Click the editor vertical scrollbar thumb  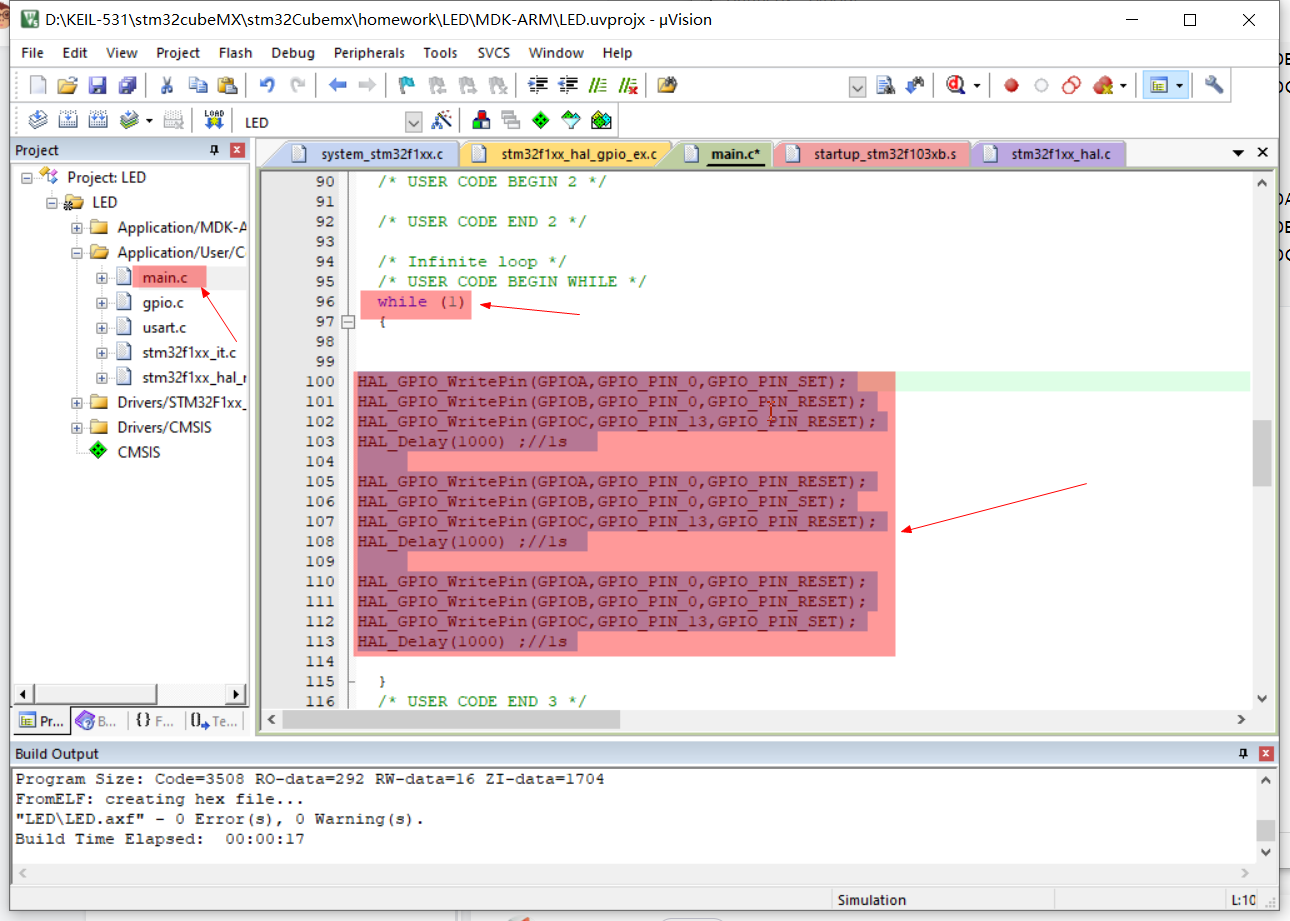tap(1262, 452)
